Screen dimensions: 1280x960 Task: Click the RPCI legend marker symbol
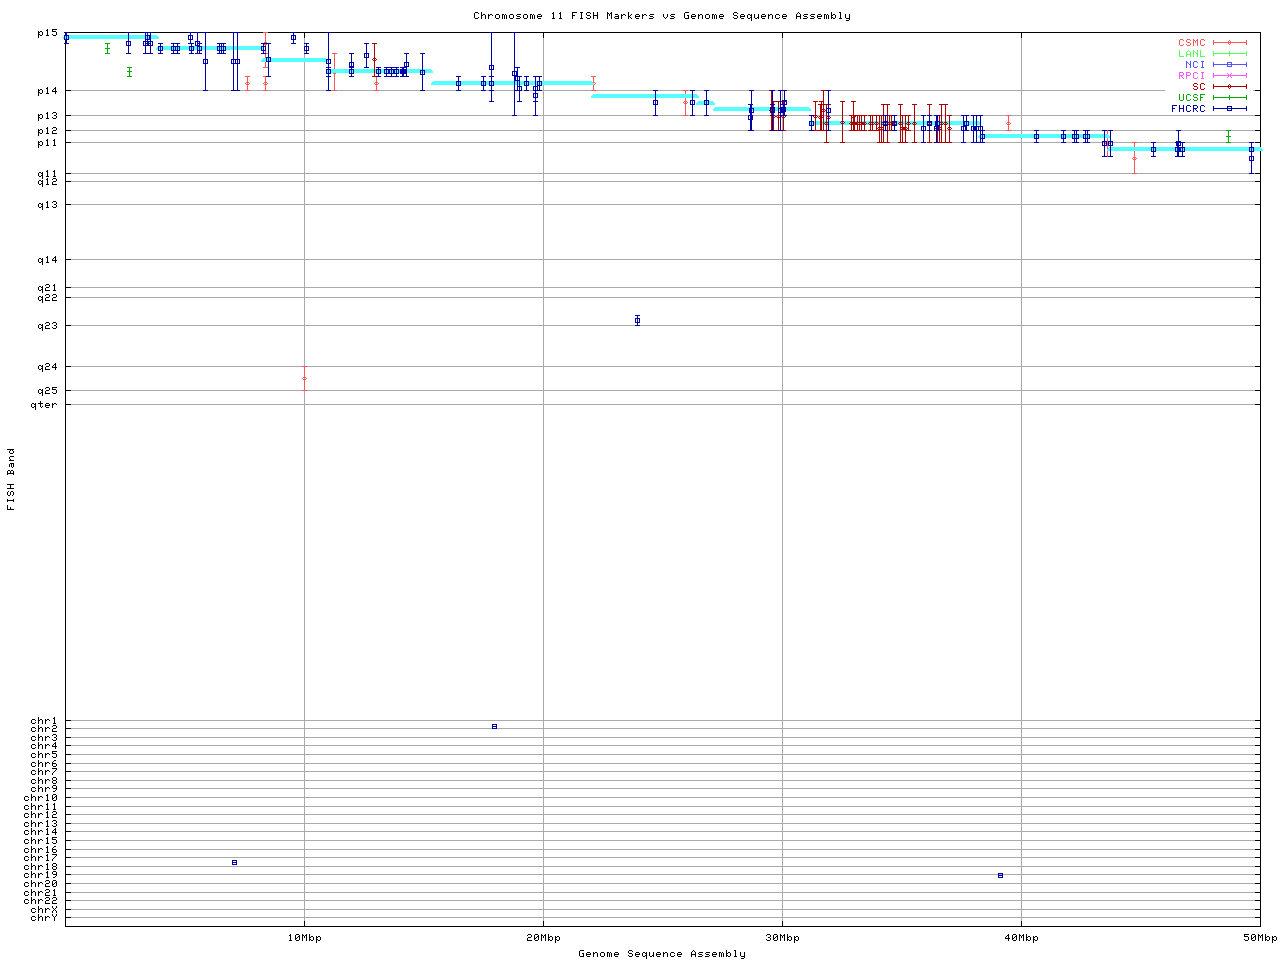[1229, 76]
